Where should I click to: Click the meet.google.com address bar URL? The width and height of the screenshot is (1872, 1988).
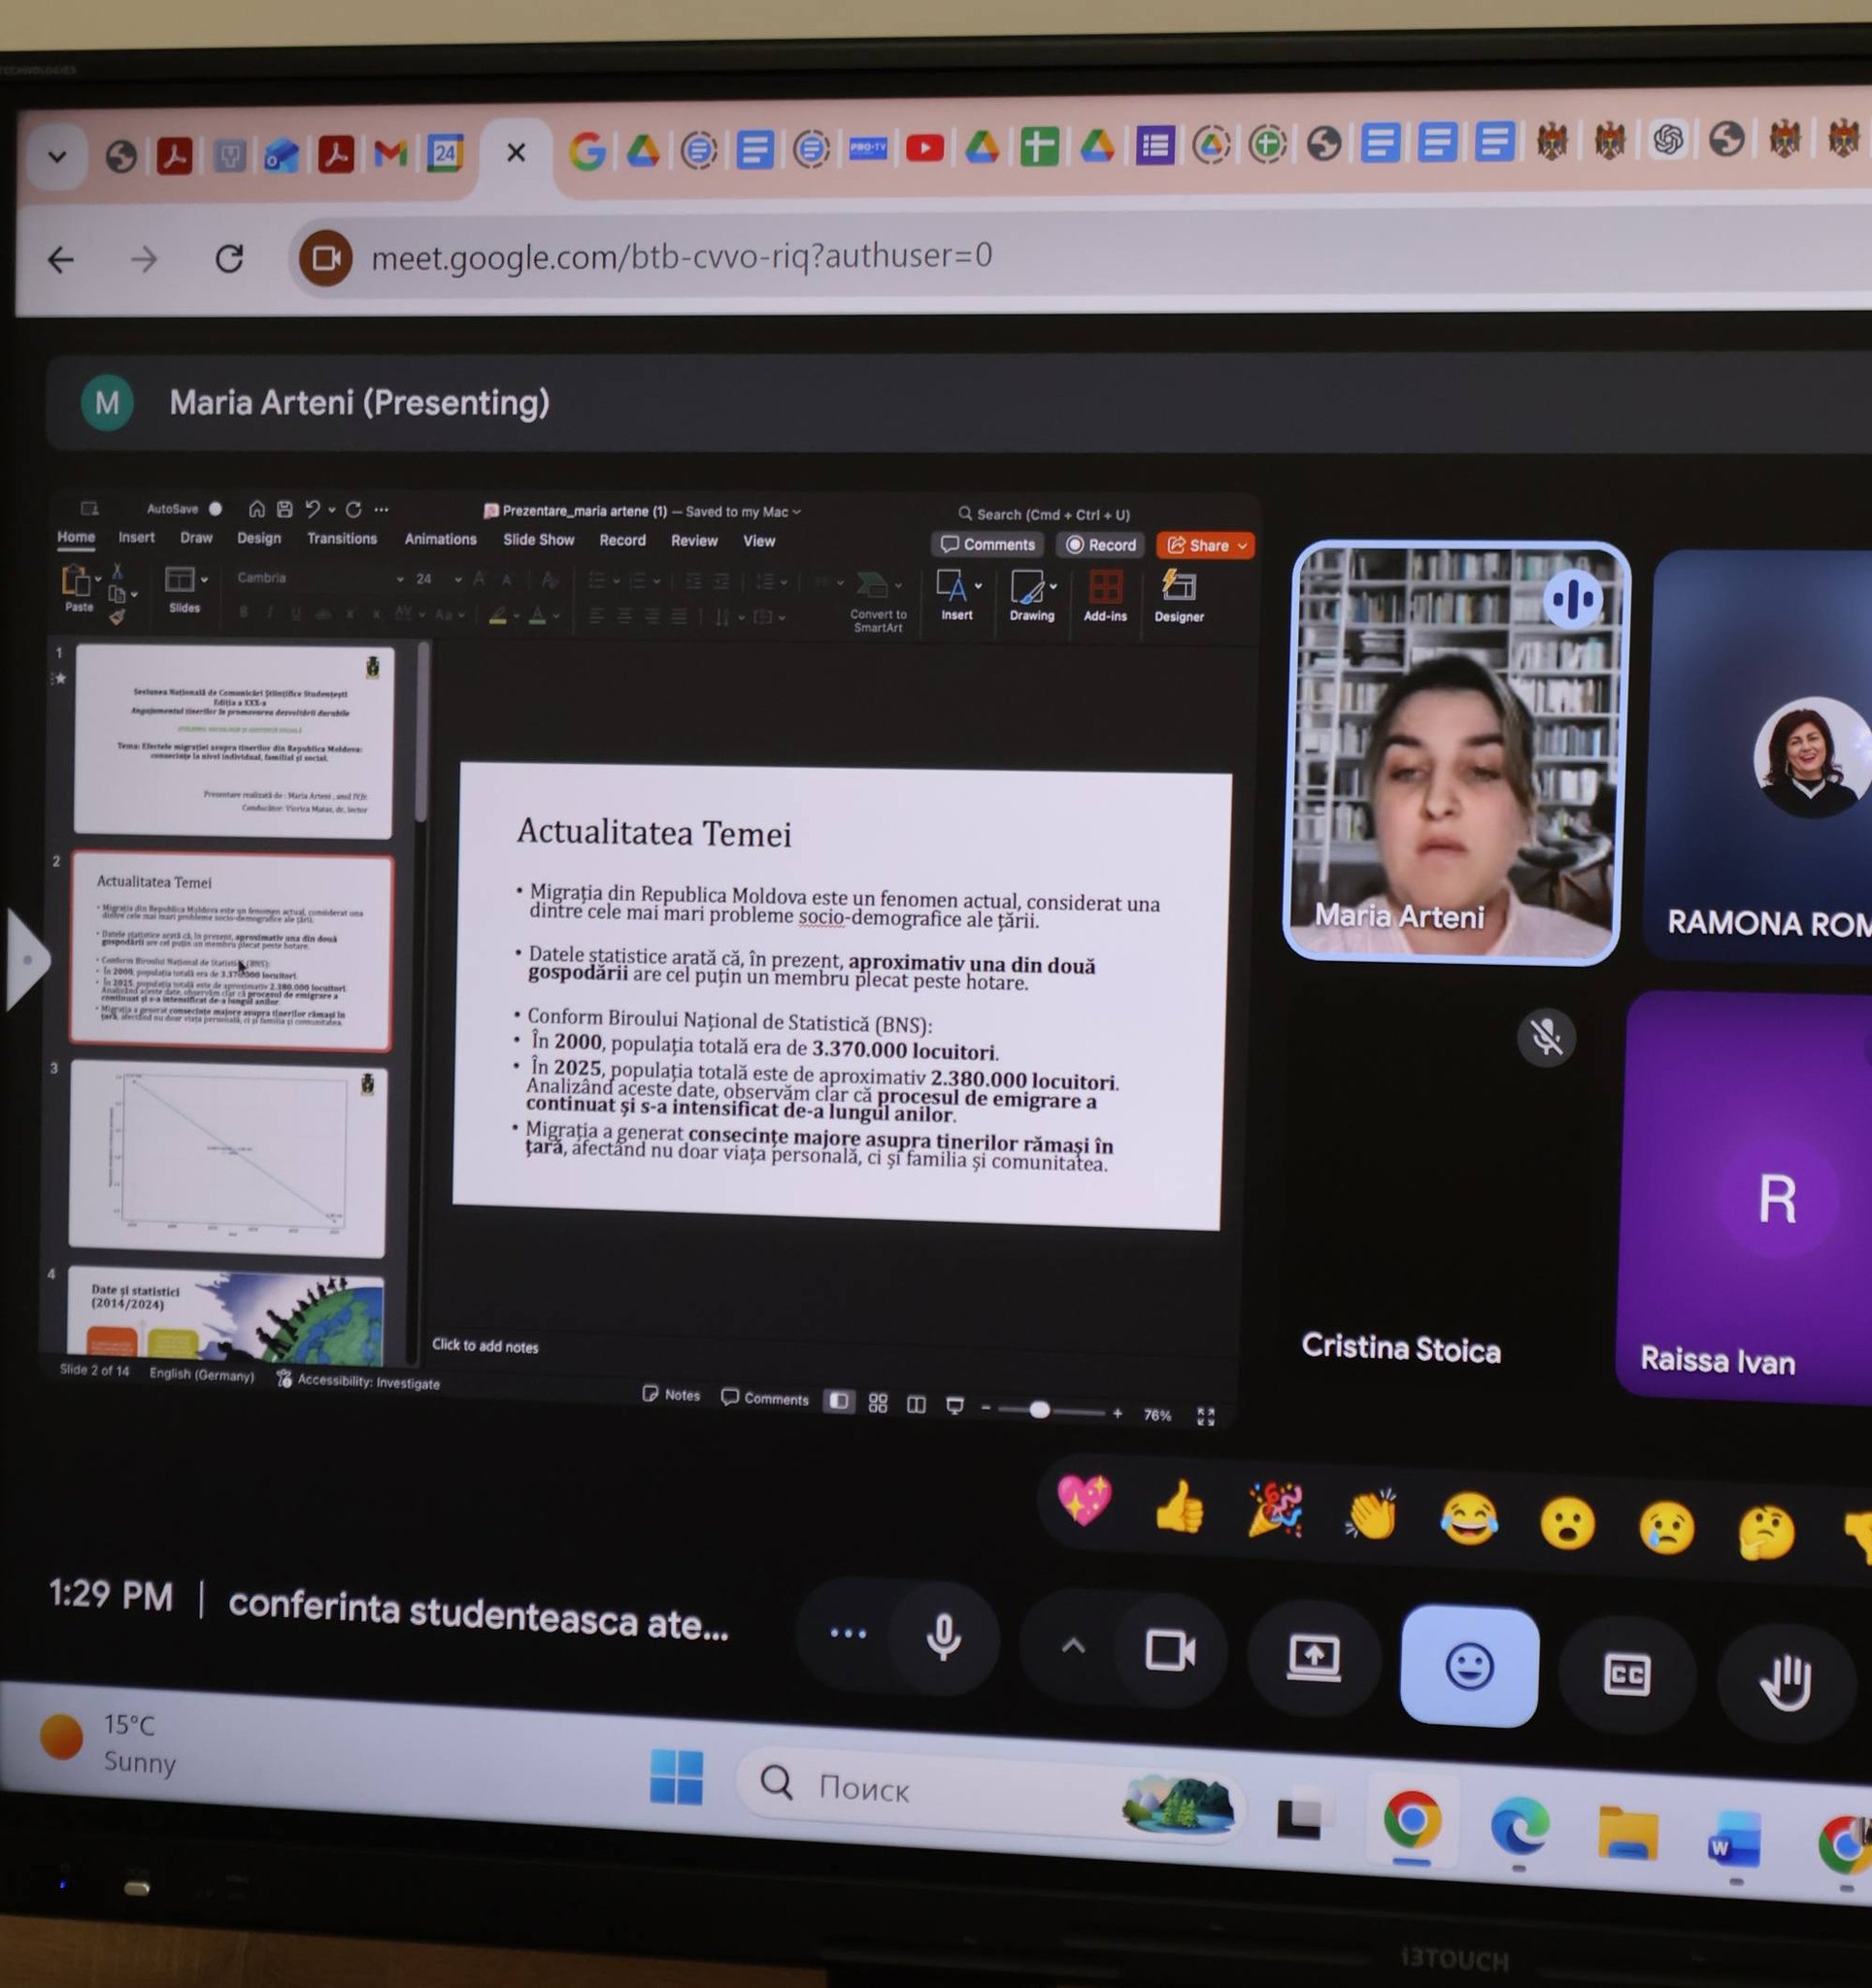click(681, 257)
